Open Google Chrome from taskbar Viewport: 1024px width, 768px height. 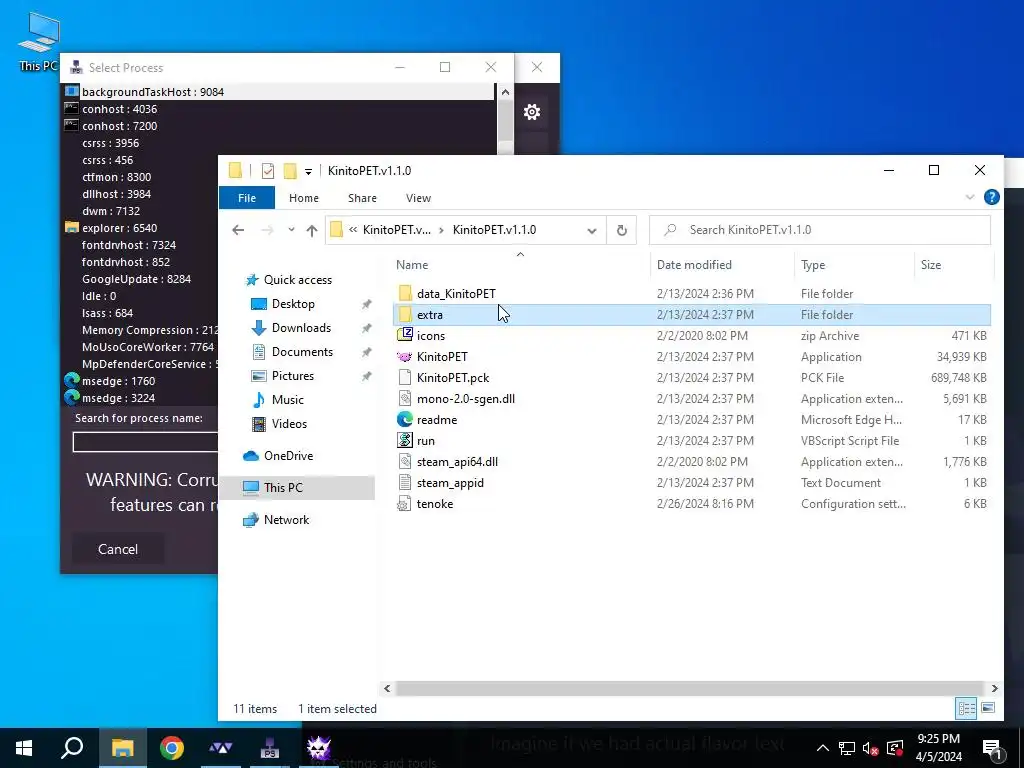click(x=172, y=748)
